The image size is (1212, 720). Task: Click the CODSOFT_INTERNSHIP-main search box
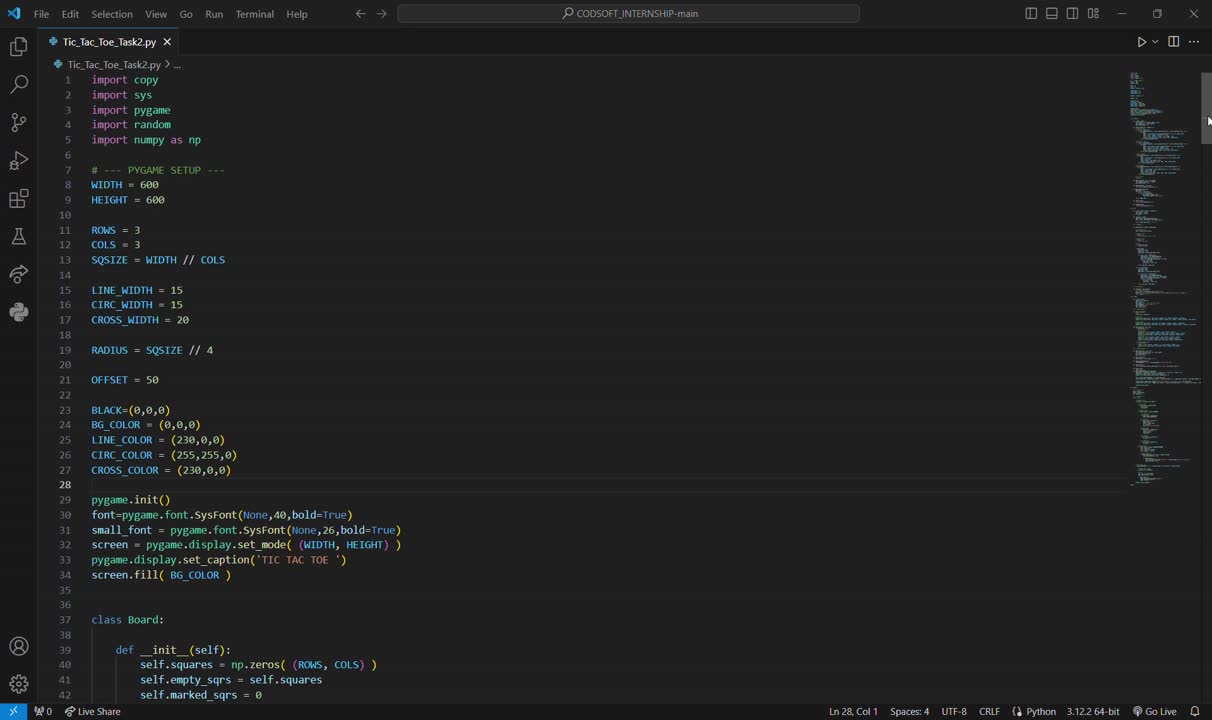click(x=628, y=14)
